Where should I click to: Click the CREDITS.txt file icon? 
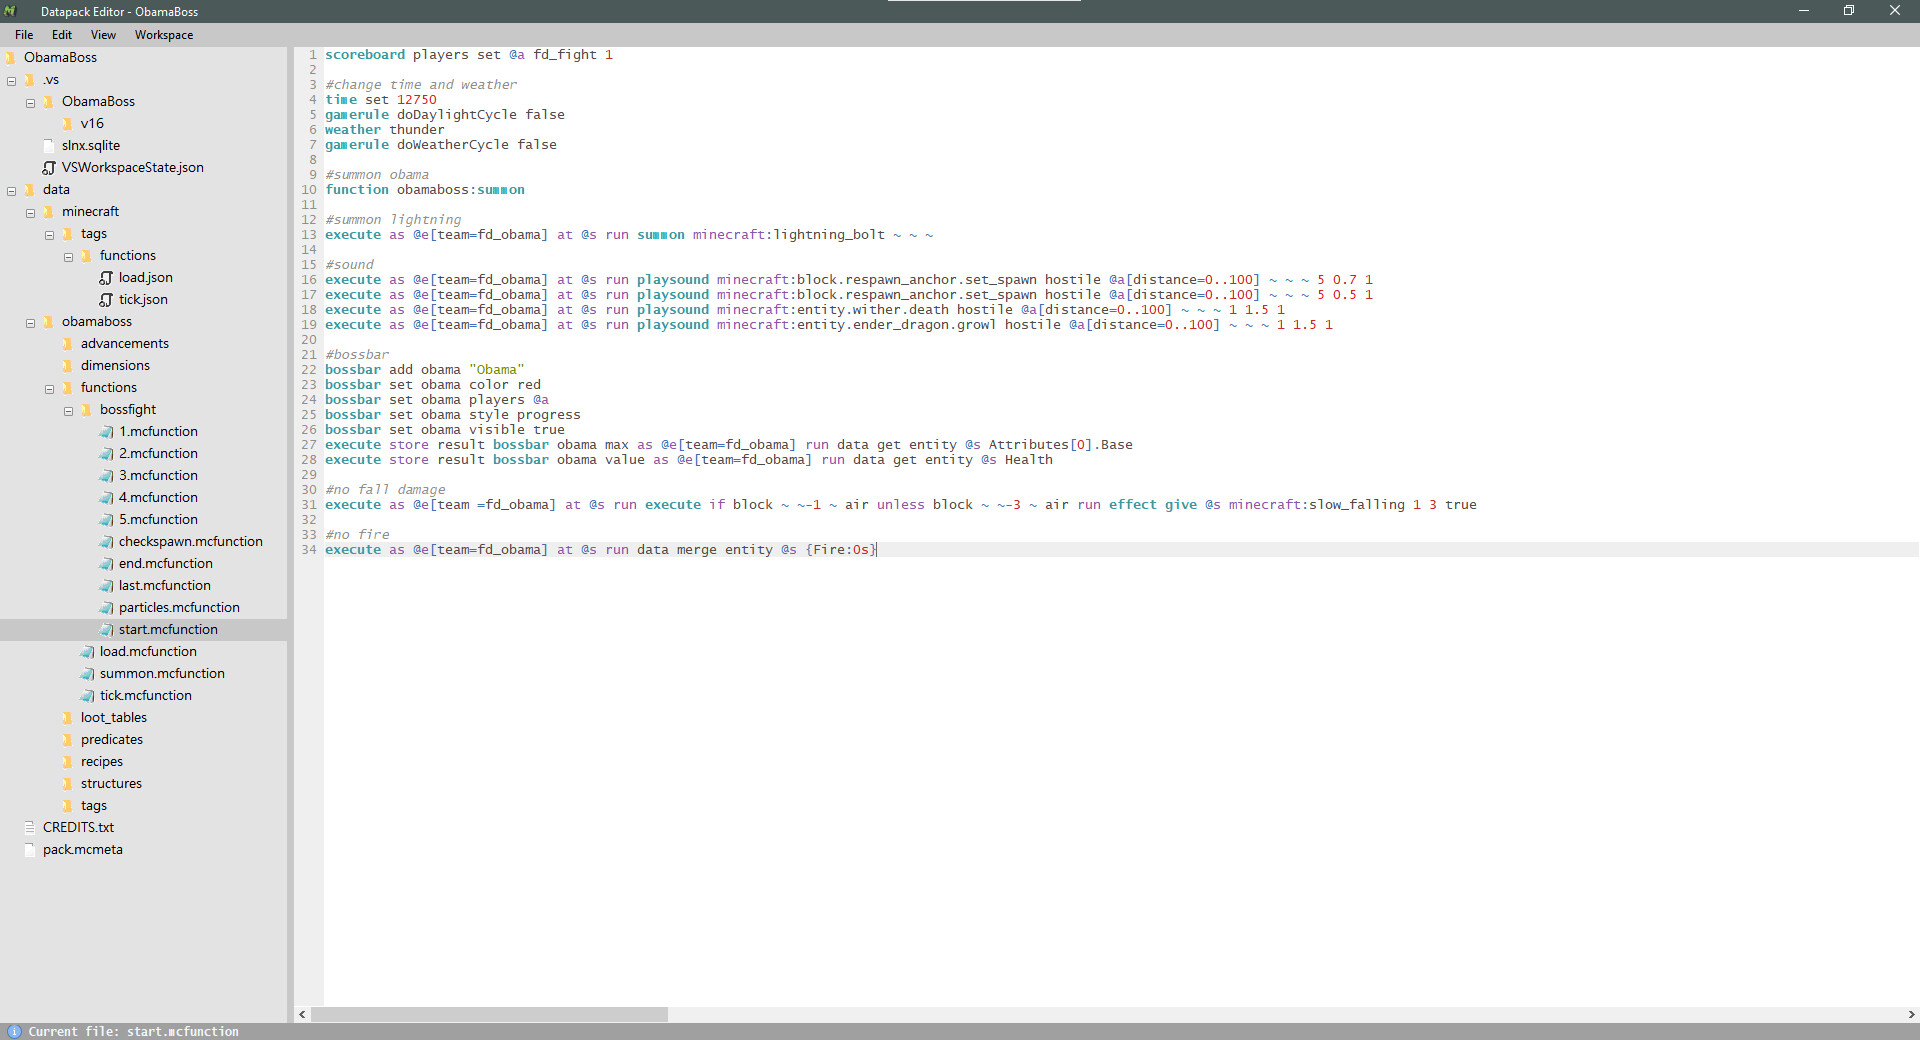click(x=31, y=827)
